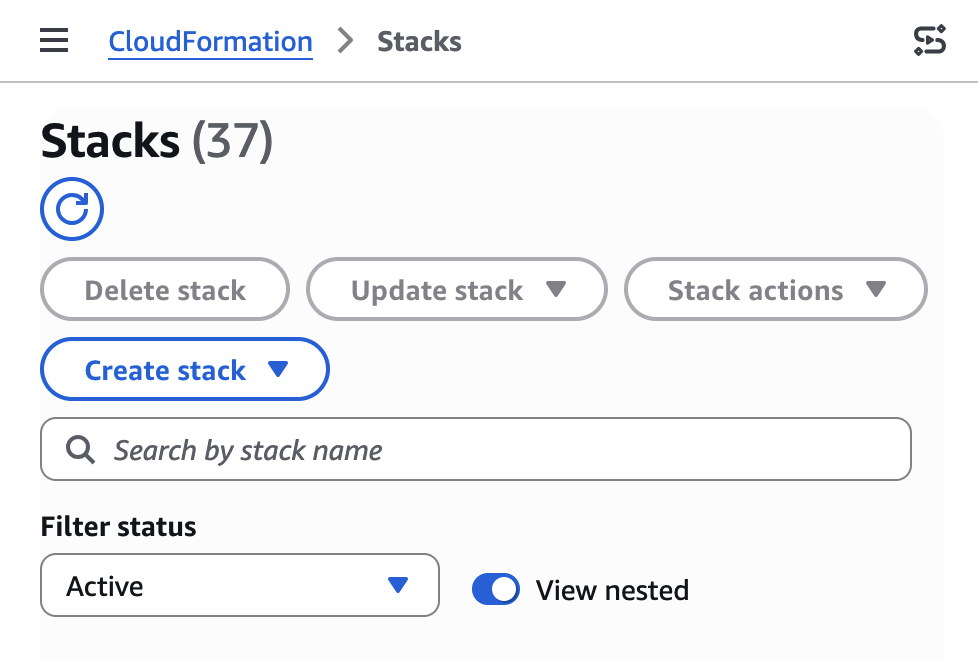
Task: Follow the CloudFormation breadcrumb link
Action: [x=210, y=41]
